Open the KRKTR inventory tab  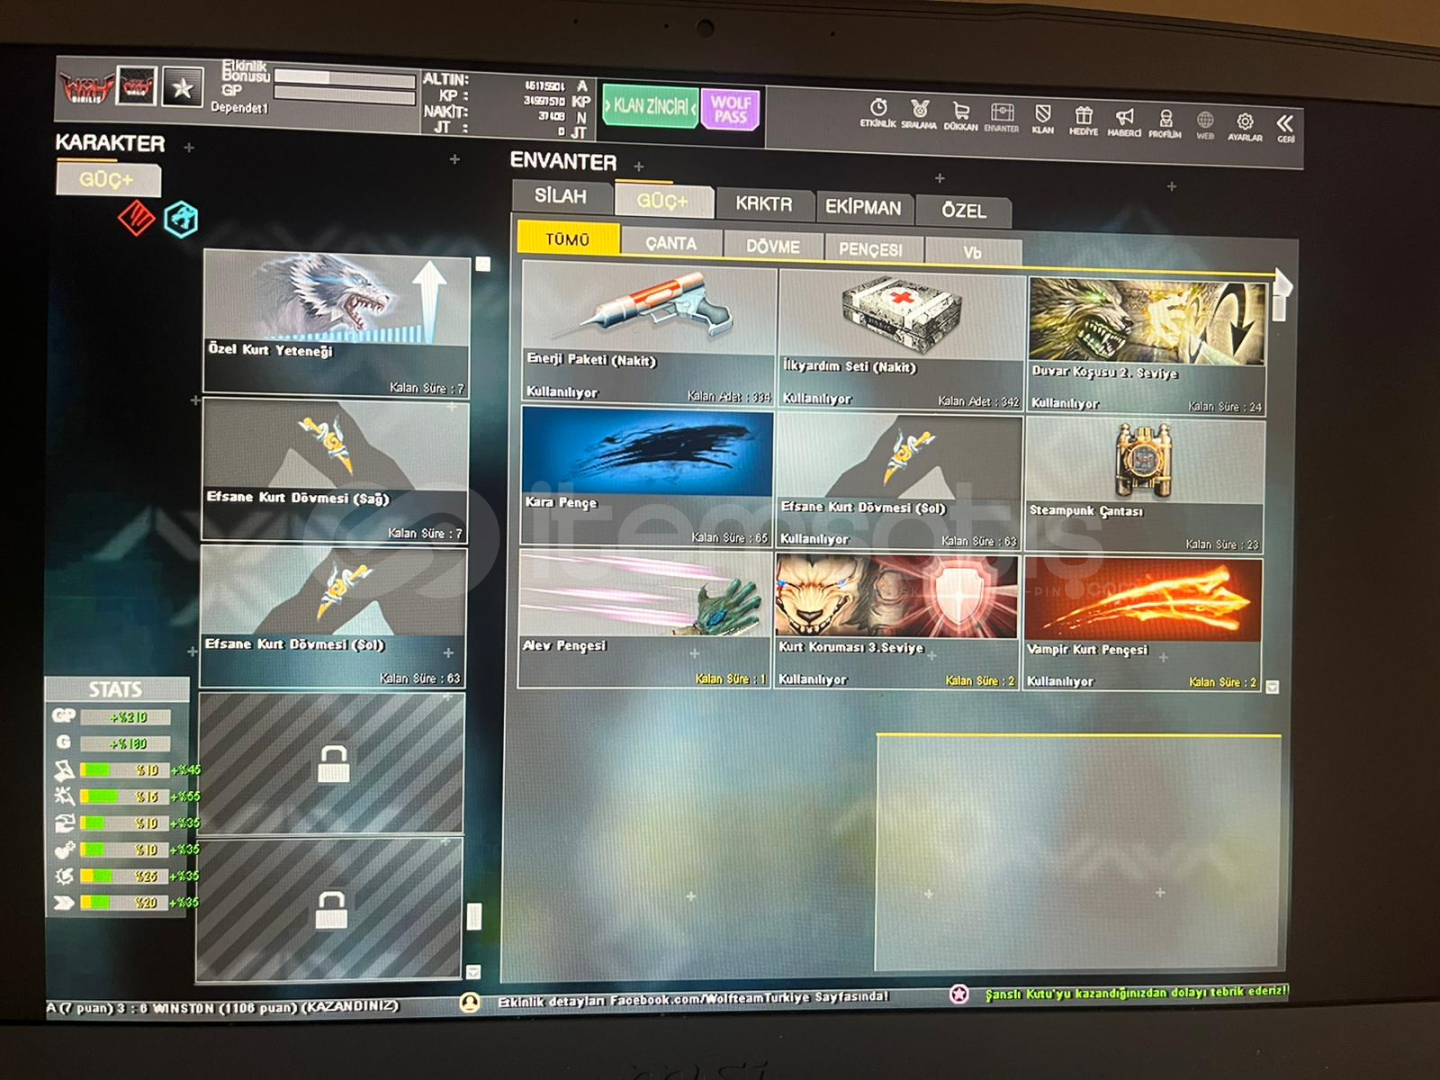click(764, 204)
